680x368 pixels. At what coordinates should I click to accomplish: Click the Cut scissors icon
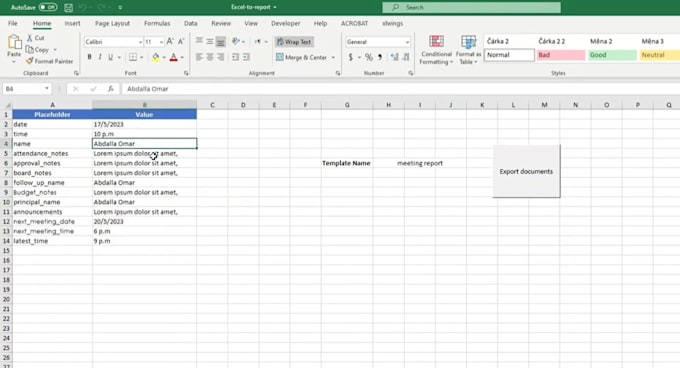click(29, 38)
